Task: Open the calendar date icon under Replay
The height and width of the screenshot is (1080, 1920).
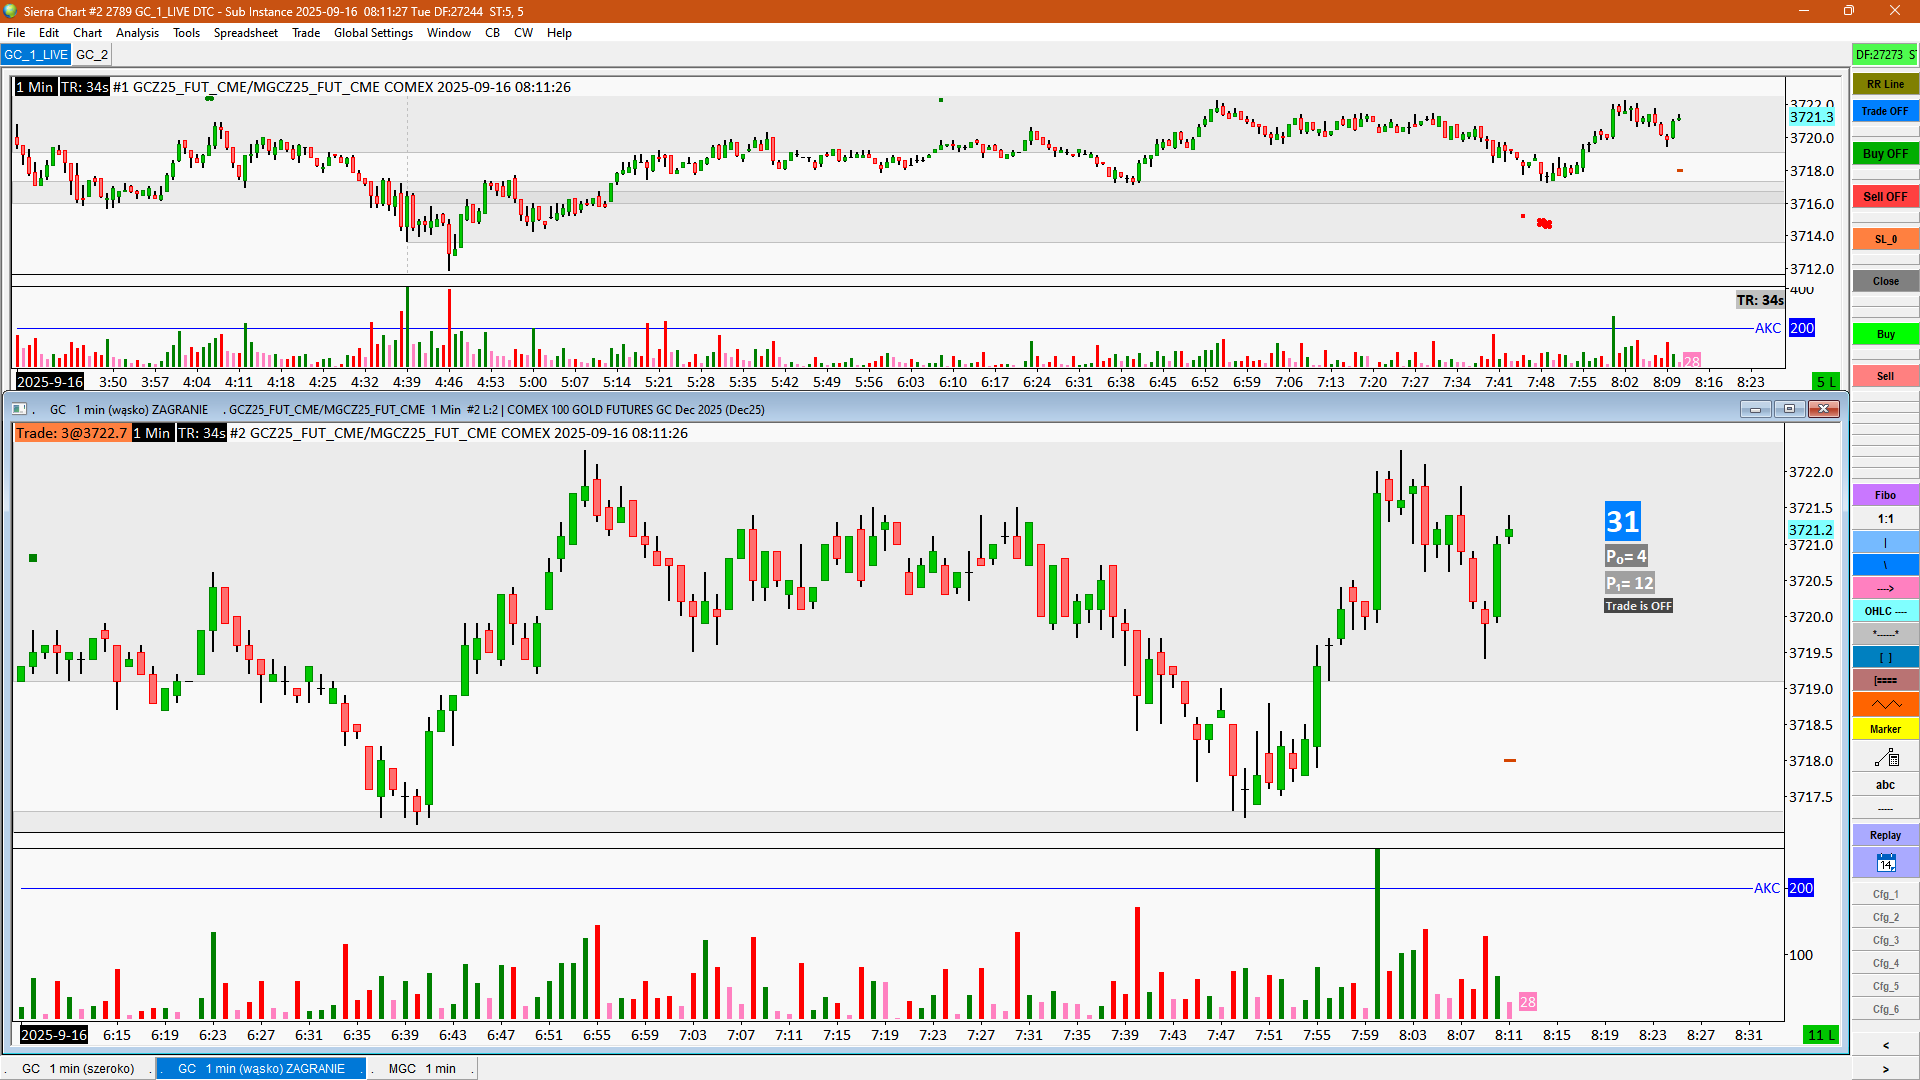Action: coord(1885,863)
